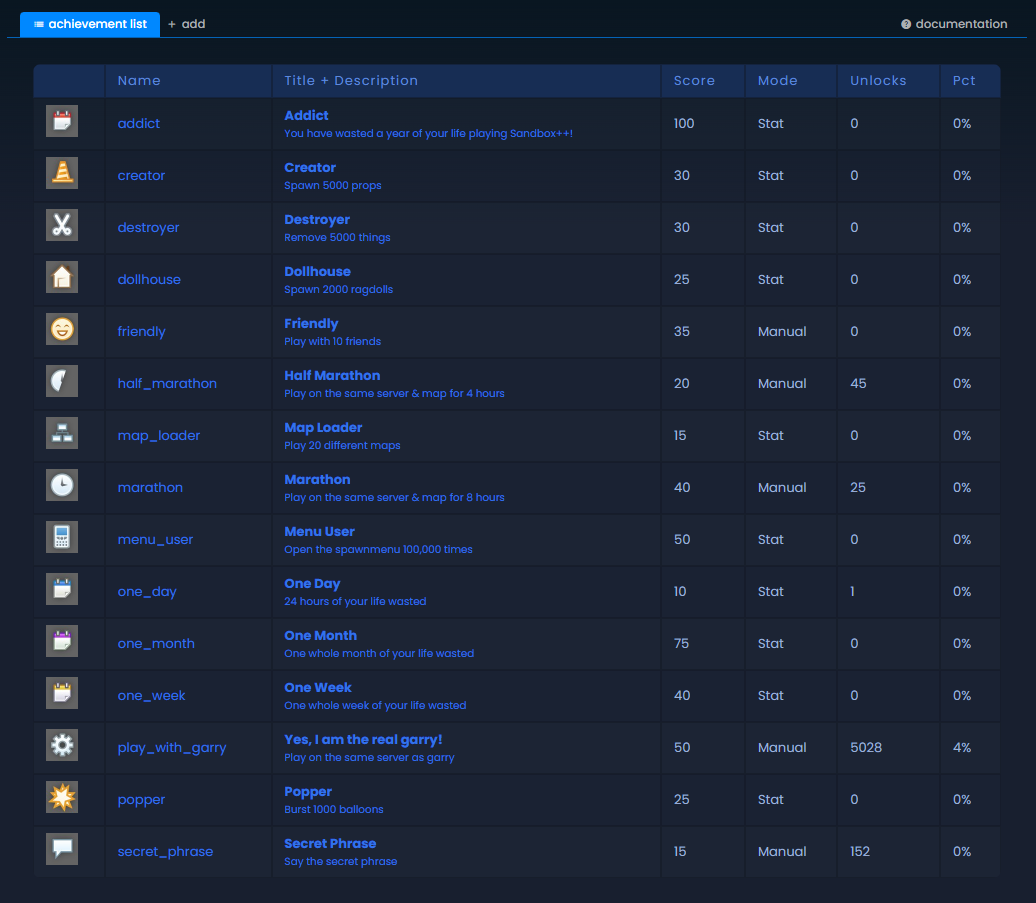Click the house icon for dollhouse

click(62, 277)
